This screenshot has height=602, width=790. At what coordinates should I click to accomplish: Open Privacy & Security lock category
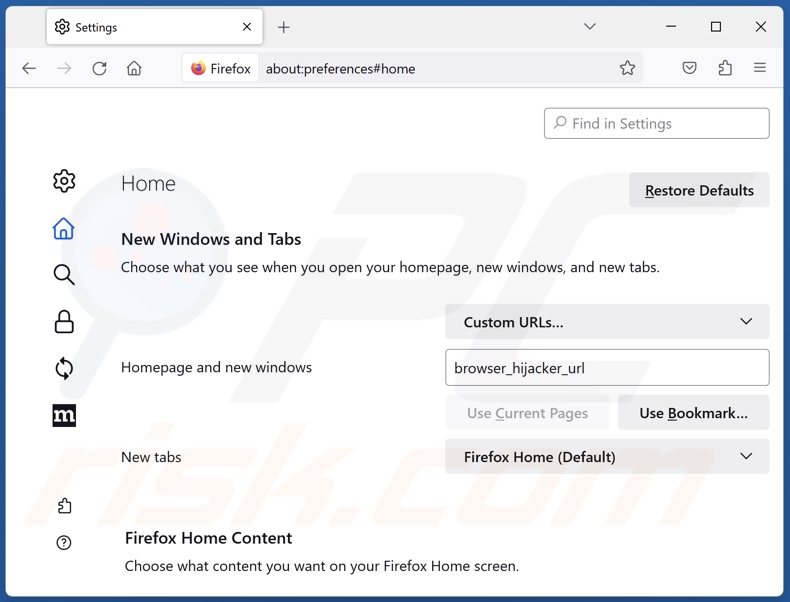tap(64, 321)
